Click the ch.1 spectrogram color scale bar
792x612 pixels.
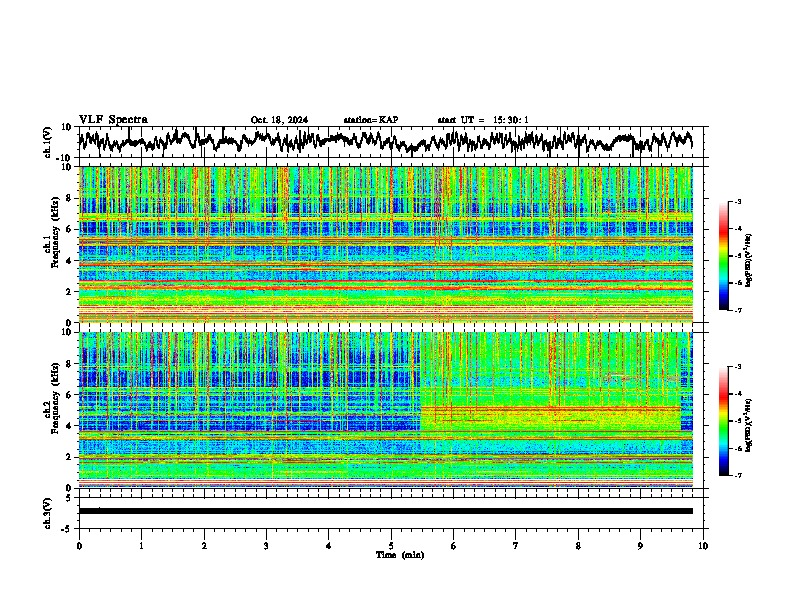(x=723, y=256)
